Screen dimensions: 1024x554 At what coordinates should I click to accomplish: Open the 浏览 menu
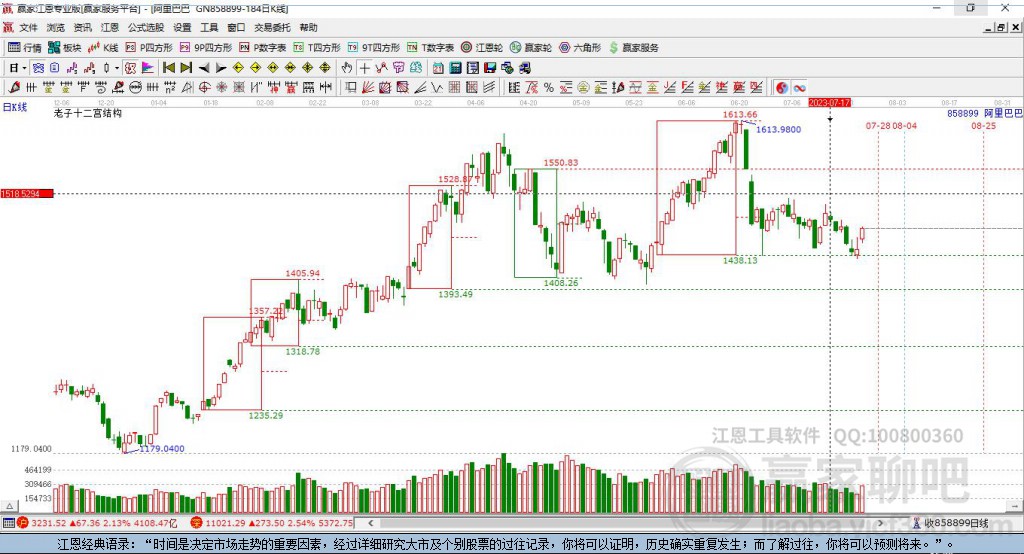tap(56, 27)
